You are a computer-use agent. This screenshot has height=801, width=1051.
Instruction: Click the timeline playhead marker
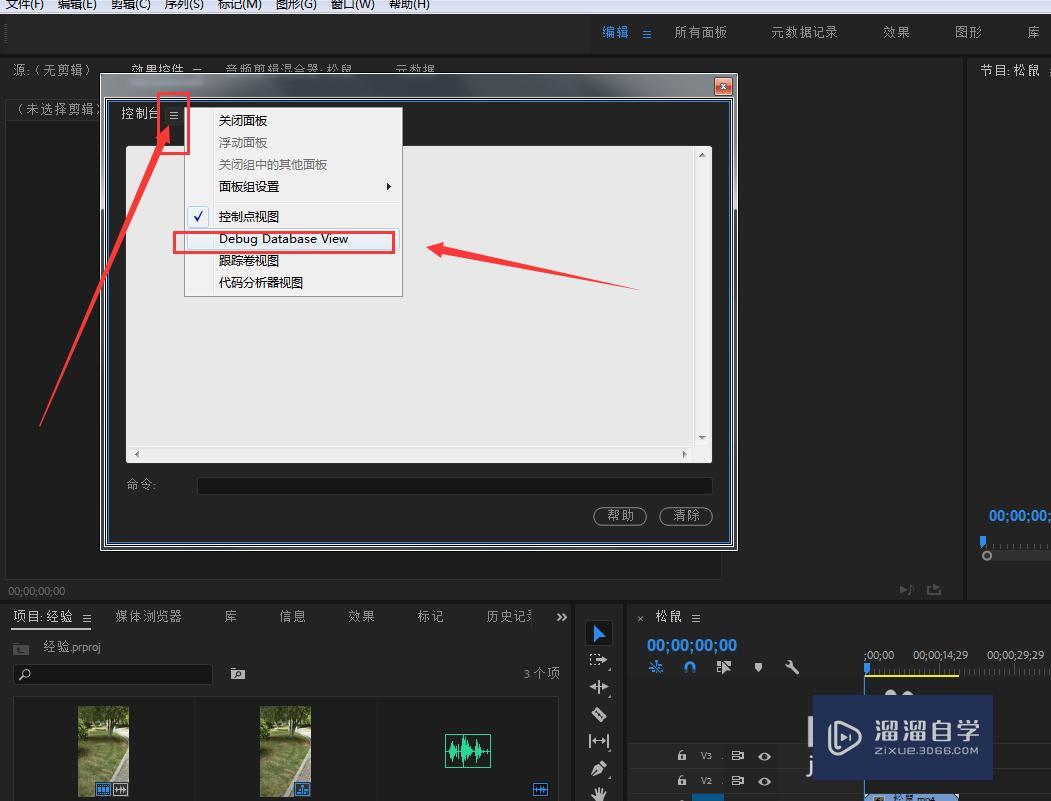(x=867, y=669)
